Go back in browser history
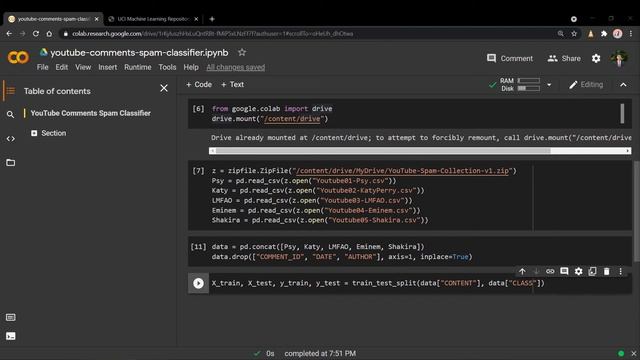This screenshot has height=360, width=640. [9, 33]
